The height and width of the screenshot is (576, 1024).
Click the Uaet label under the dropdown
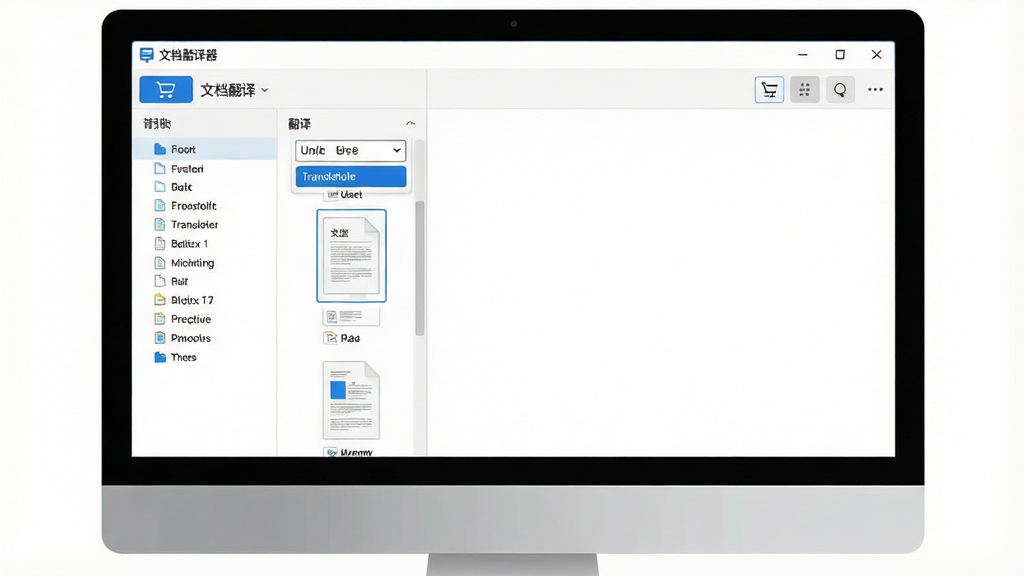pyautogui.click(x=351, y=195)
